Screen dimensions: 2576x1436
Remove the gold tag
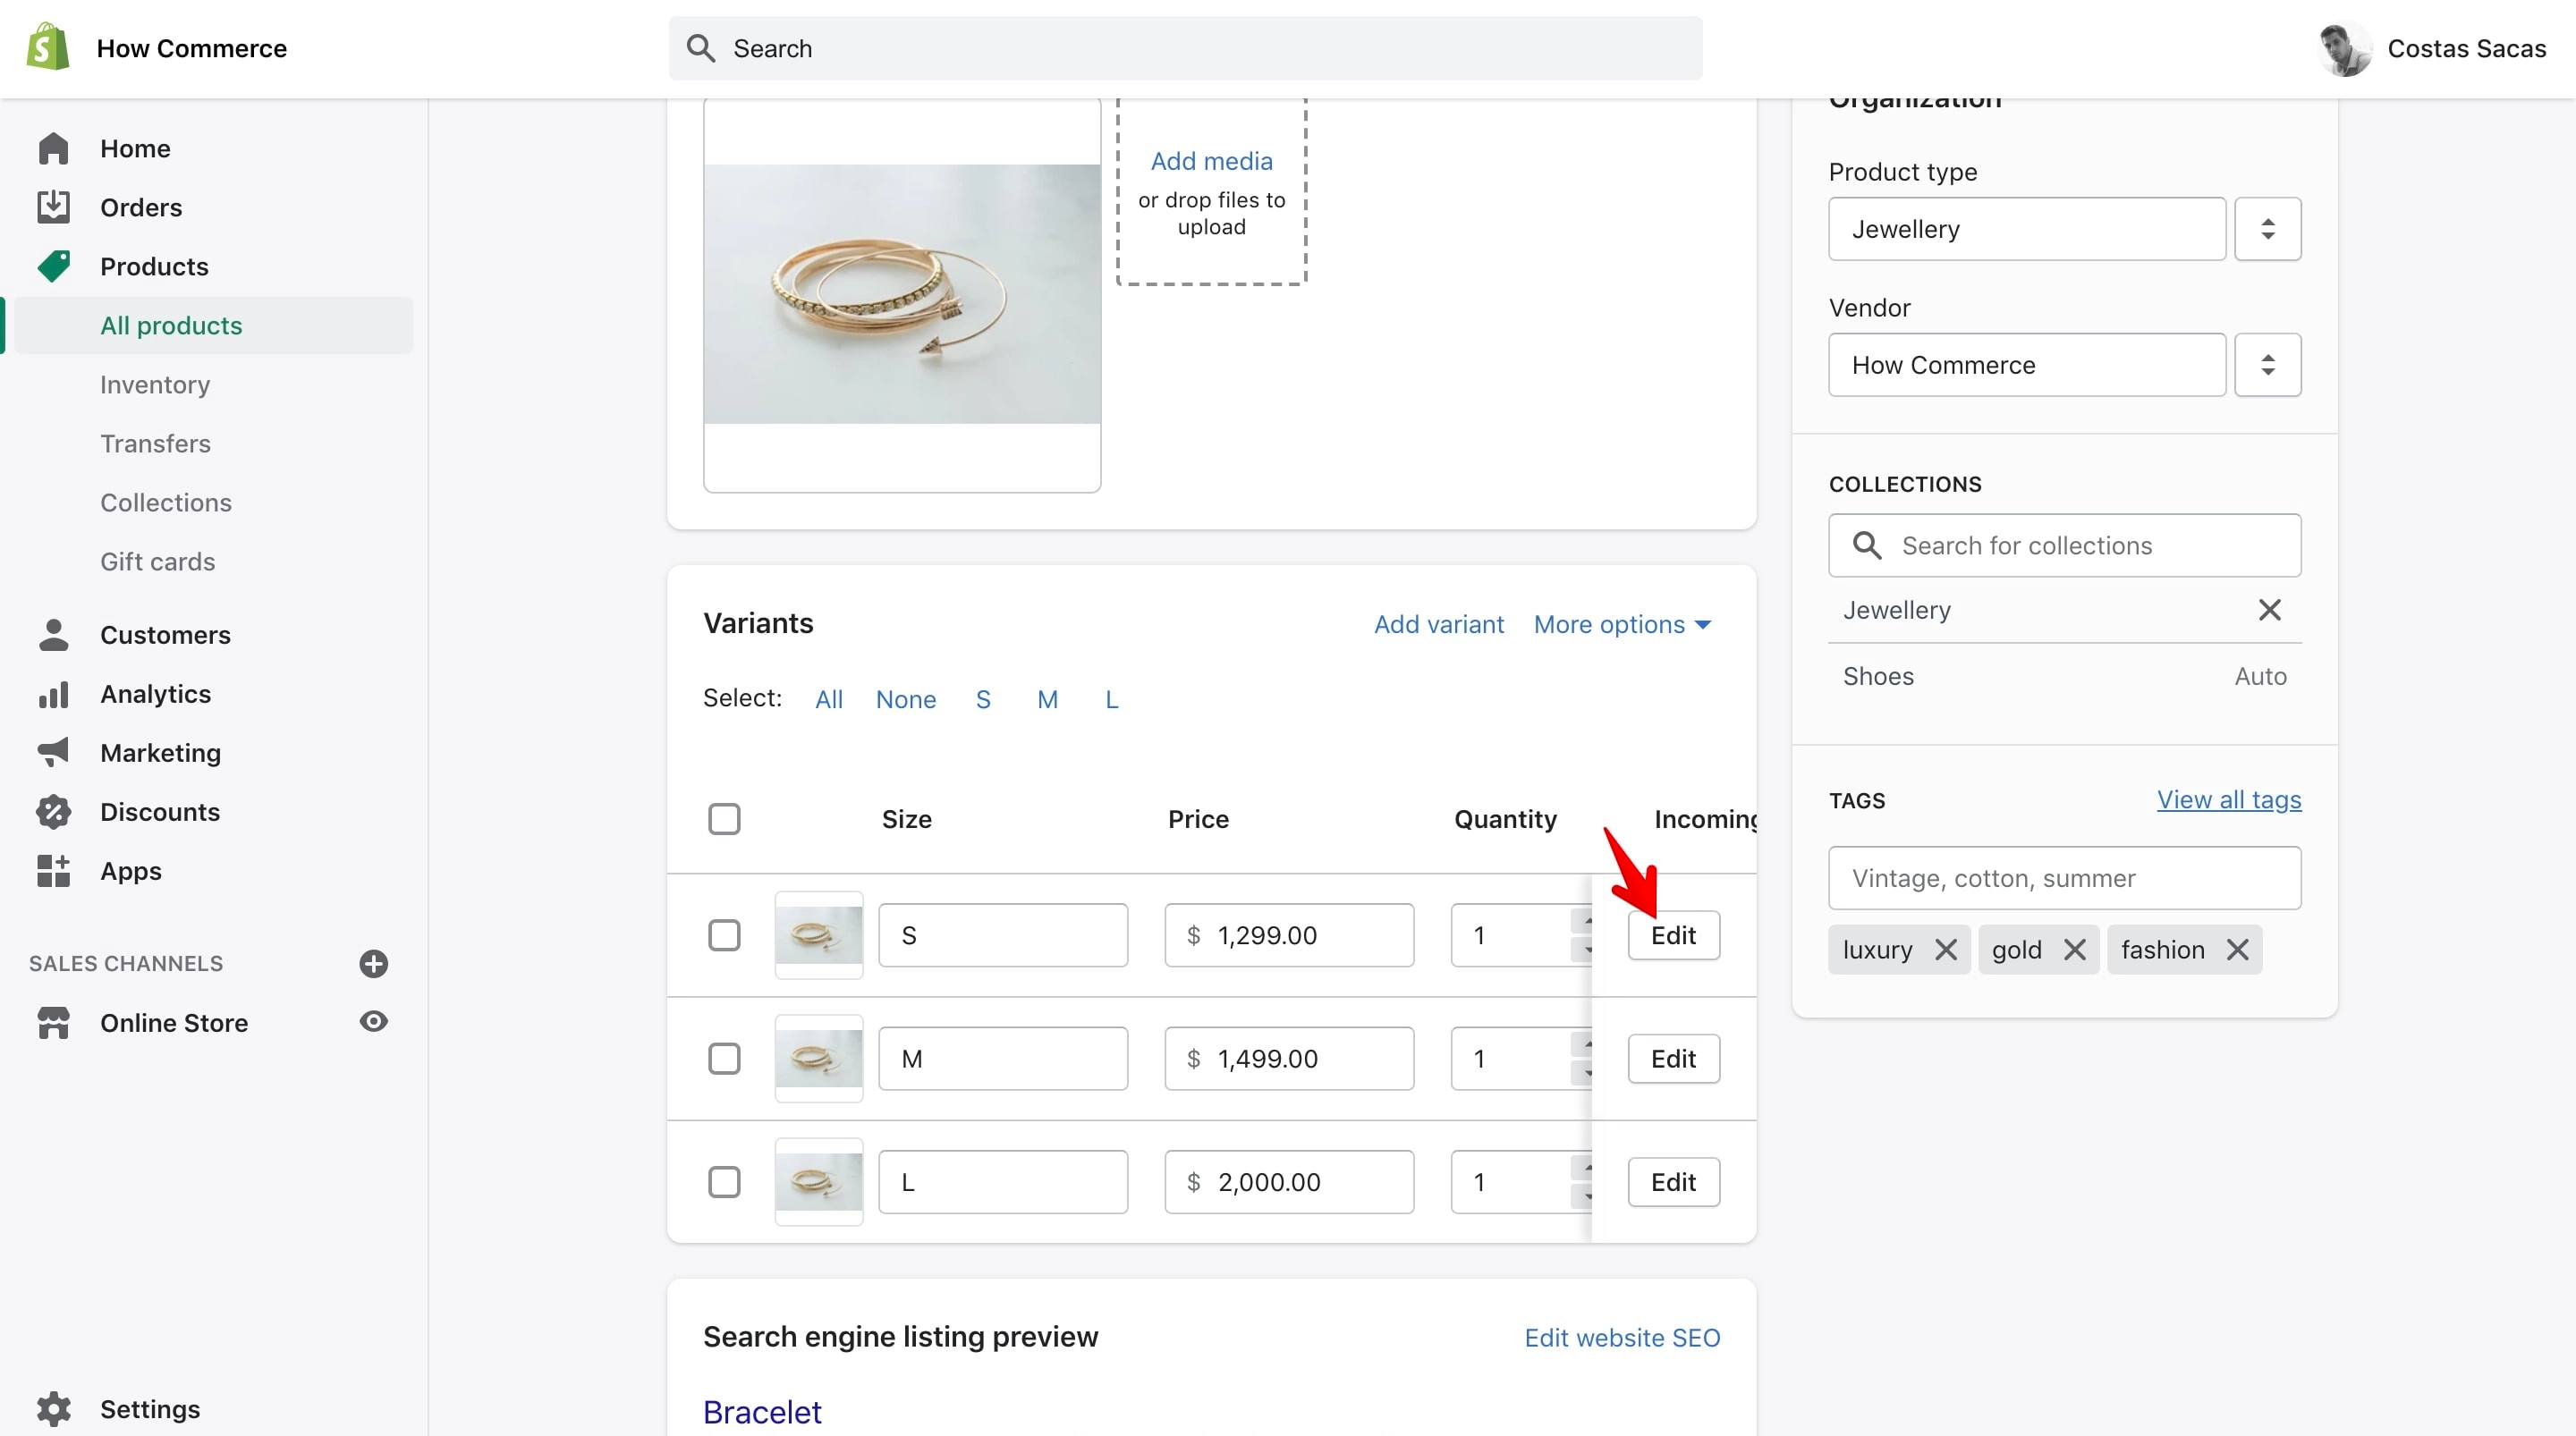2075,950
